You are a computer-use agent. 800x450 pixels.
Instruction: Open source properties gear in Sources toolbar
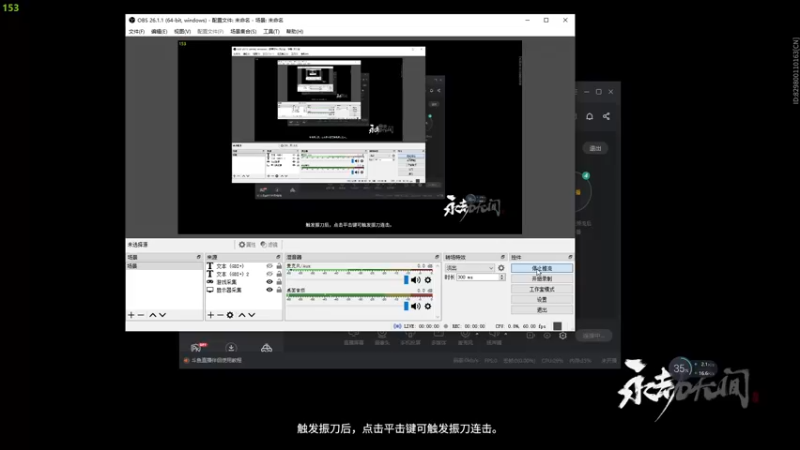(x=230, y=315)
